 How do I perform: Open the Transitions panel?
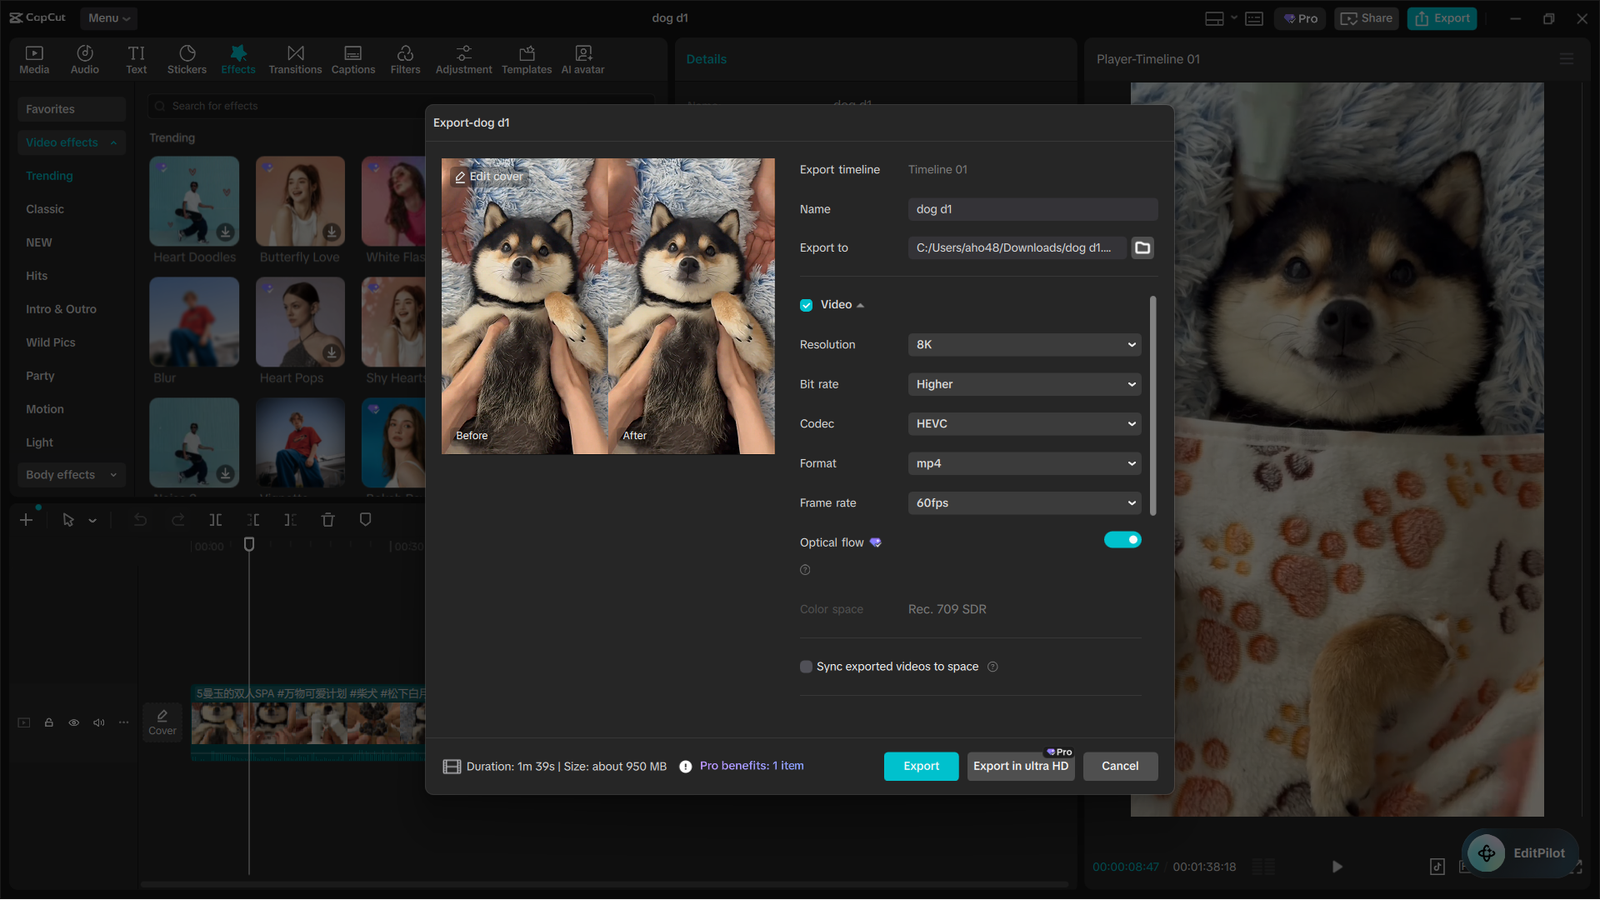point(295,58)
